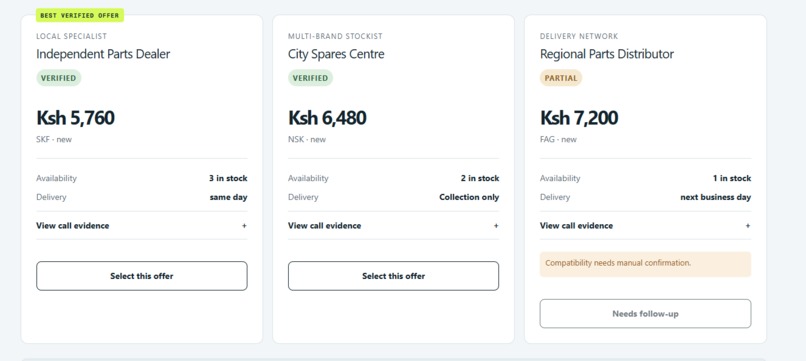Expand call evidence plus icon for City Spares Centre
The height and width of the screenshot is (361, 806).
[x=496, y=226]
